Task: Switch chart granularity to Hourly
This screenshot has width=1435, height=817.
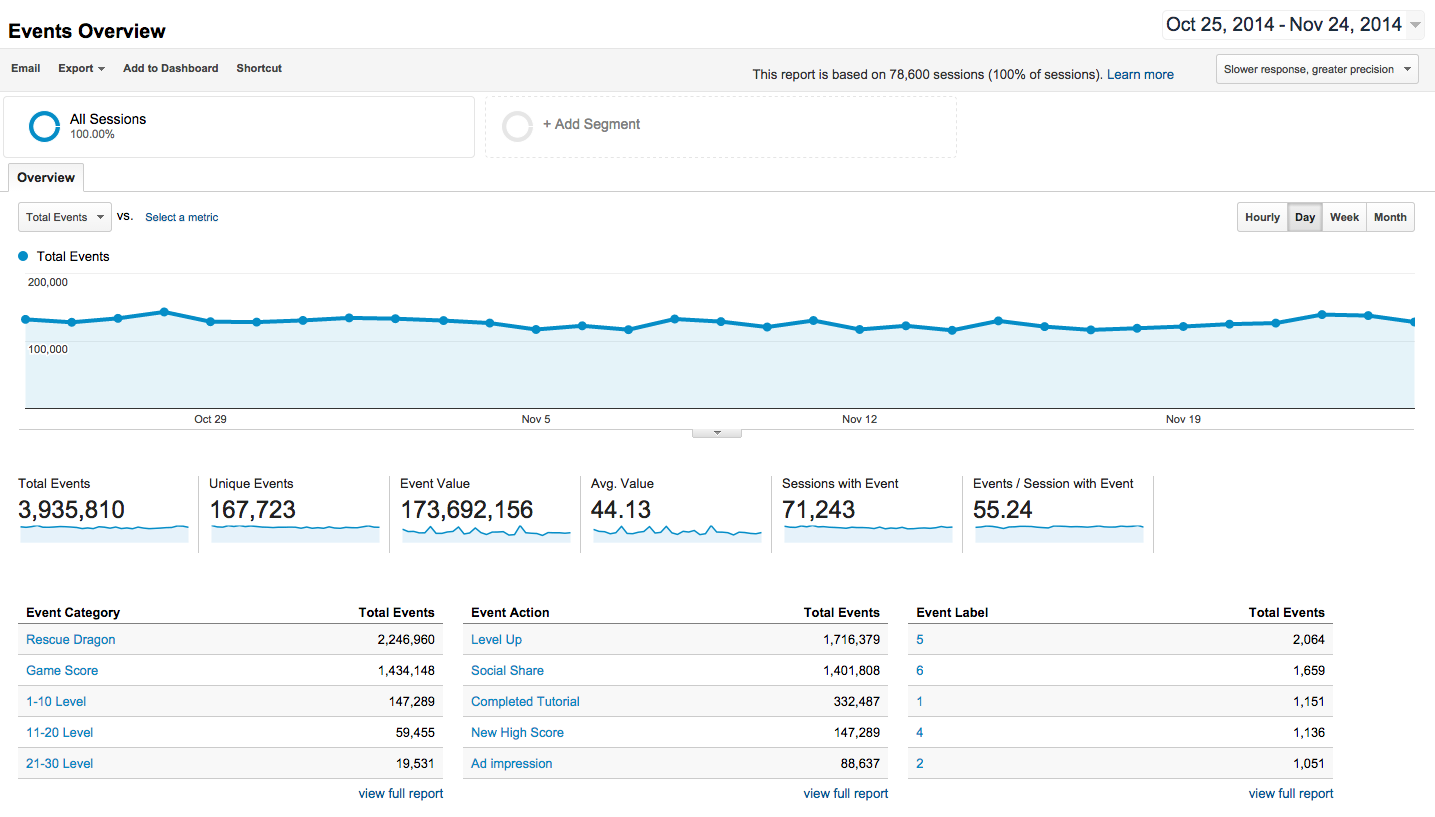Action: [x=1262, y=217]
